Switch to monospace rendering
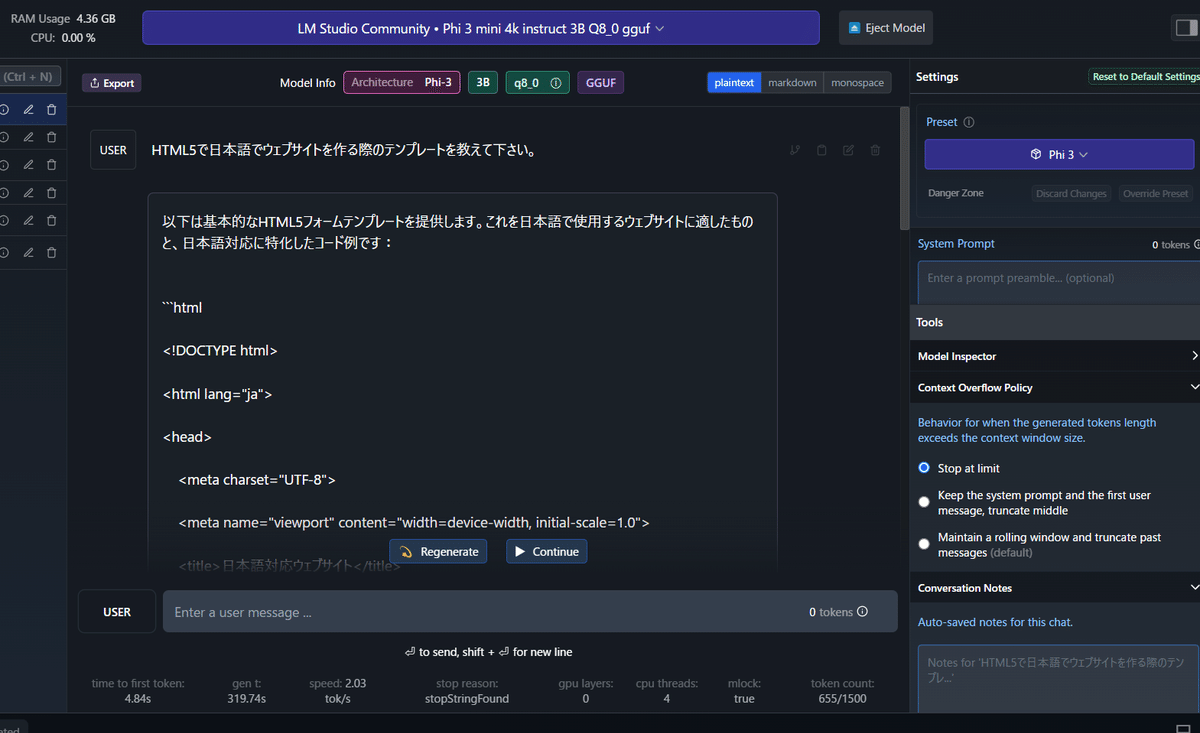Image resolution: width=1200 pixels, height=733 pixels. click(857, 83)
